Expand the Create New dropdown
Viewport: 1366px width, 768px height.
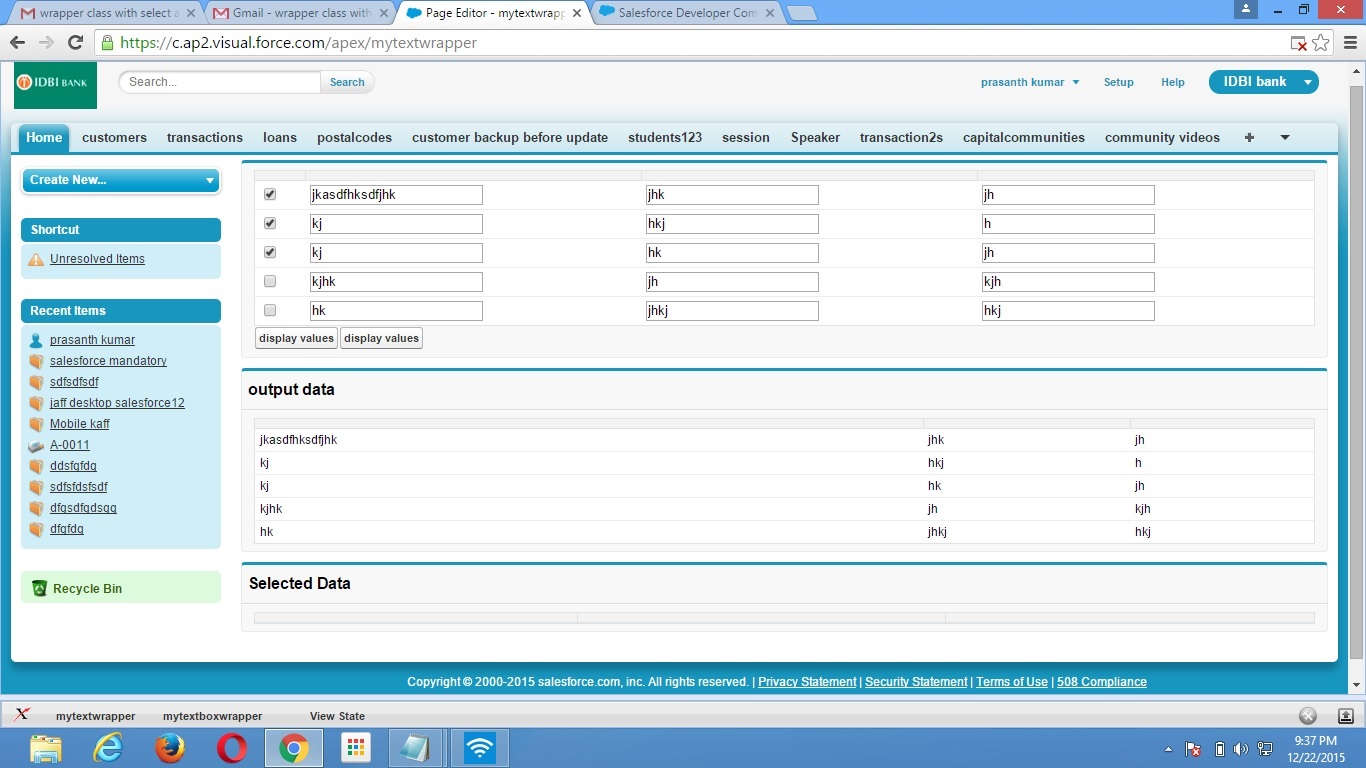120,180
